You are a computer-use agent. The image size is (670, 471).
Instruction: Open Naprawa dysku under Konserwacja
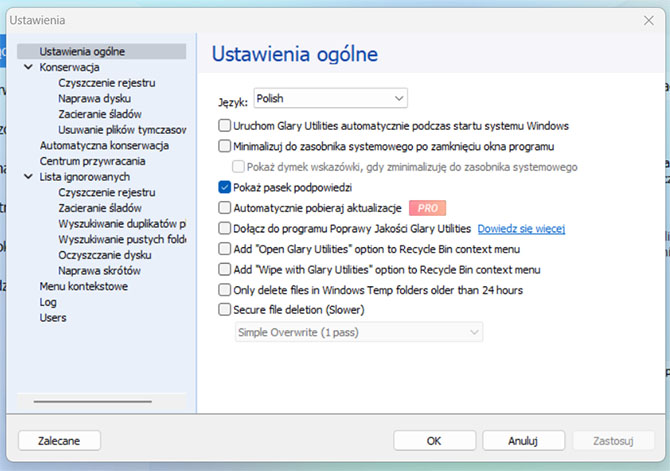coord(93,98)
